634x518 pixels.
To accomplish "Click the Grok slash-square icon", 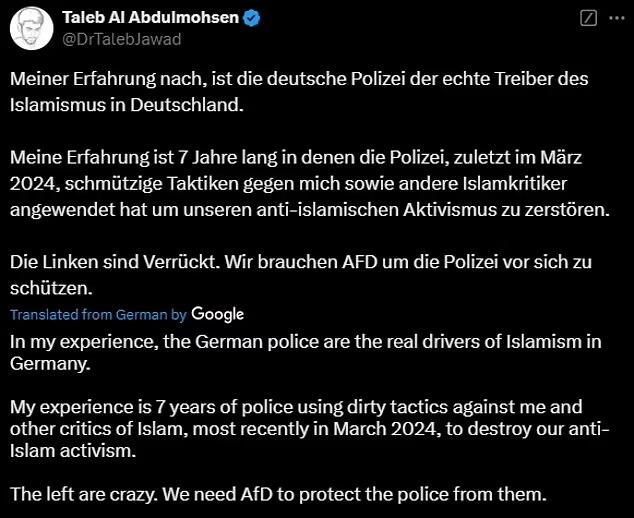I will (x=588, y=18).
